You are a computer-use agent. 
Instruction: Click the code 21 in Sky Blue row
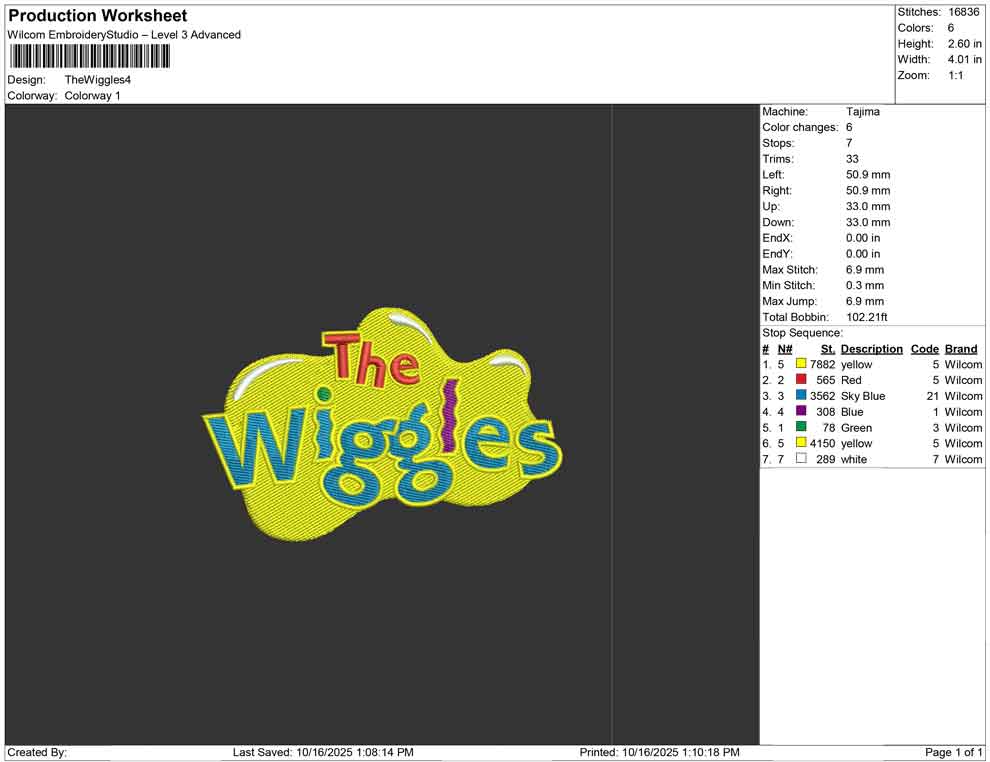click(x=933, y=396)
